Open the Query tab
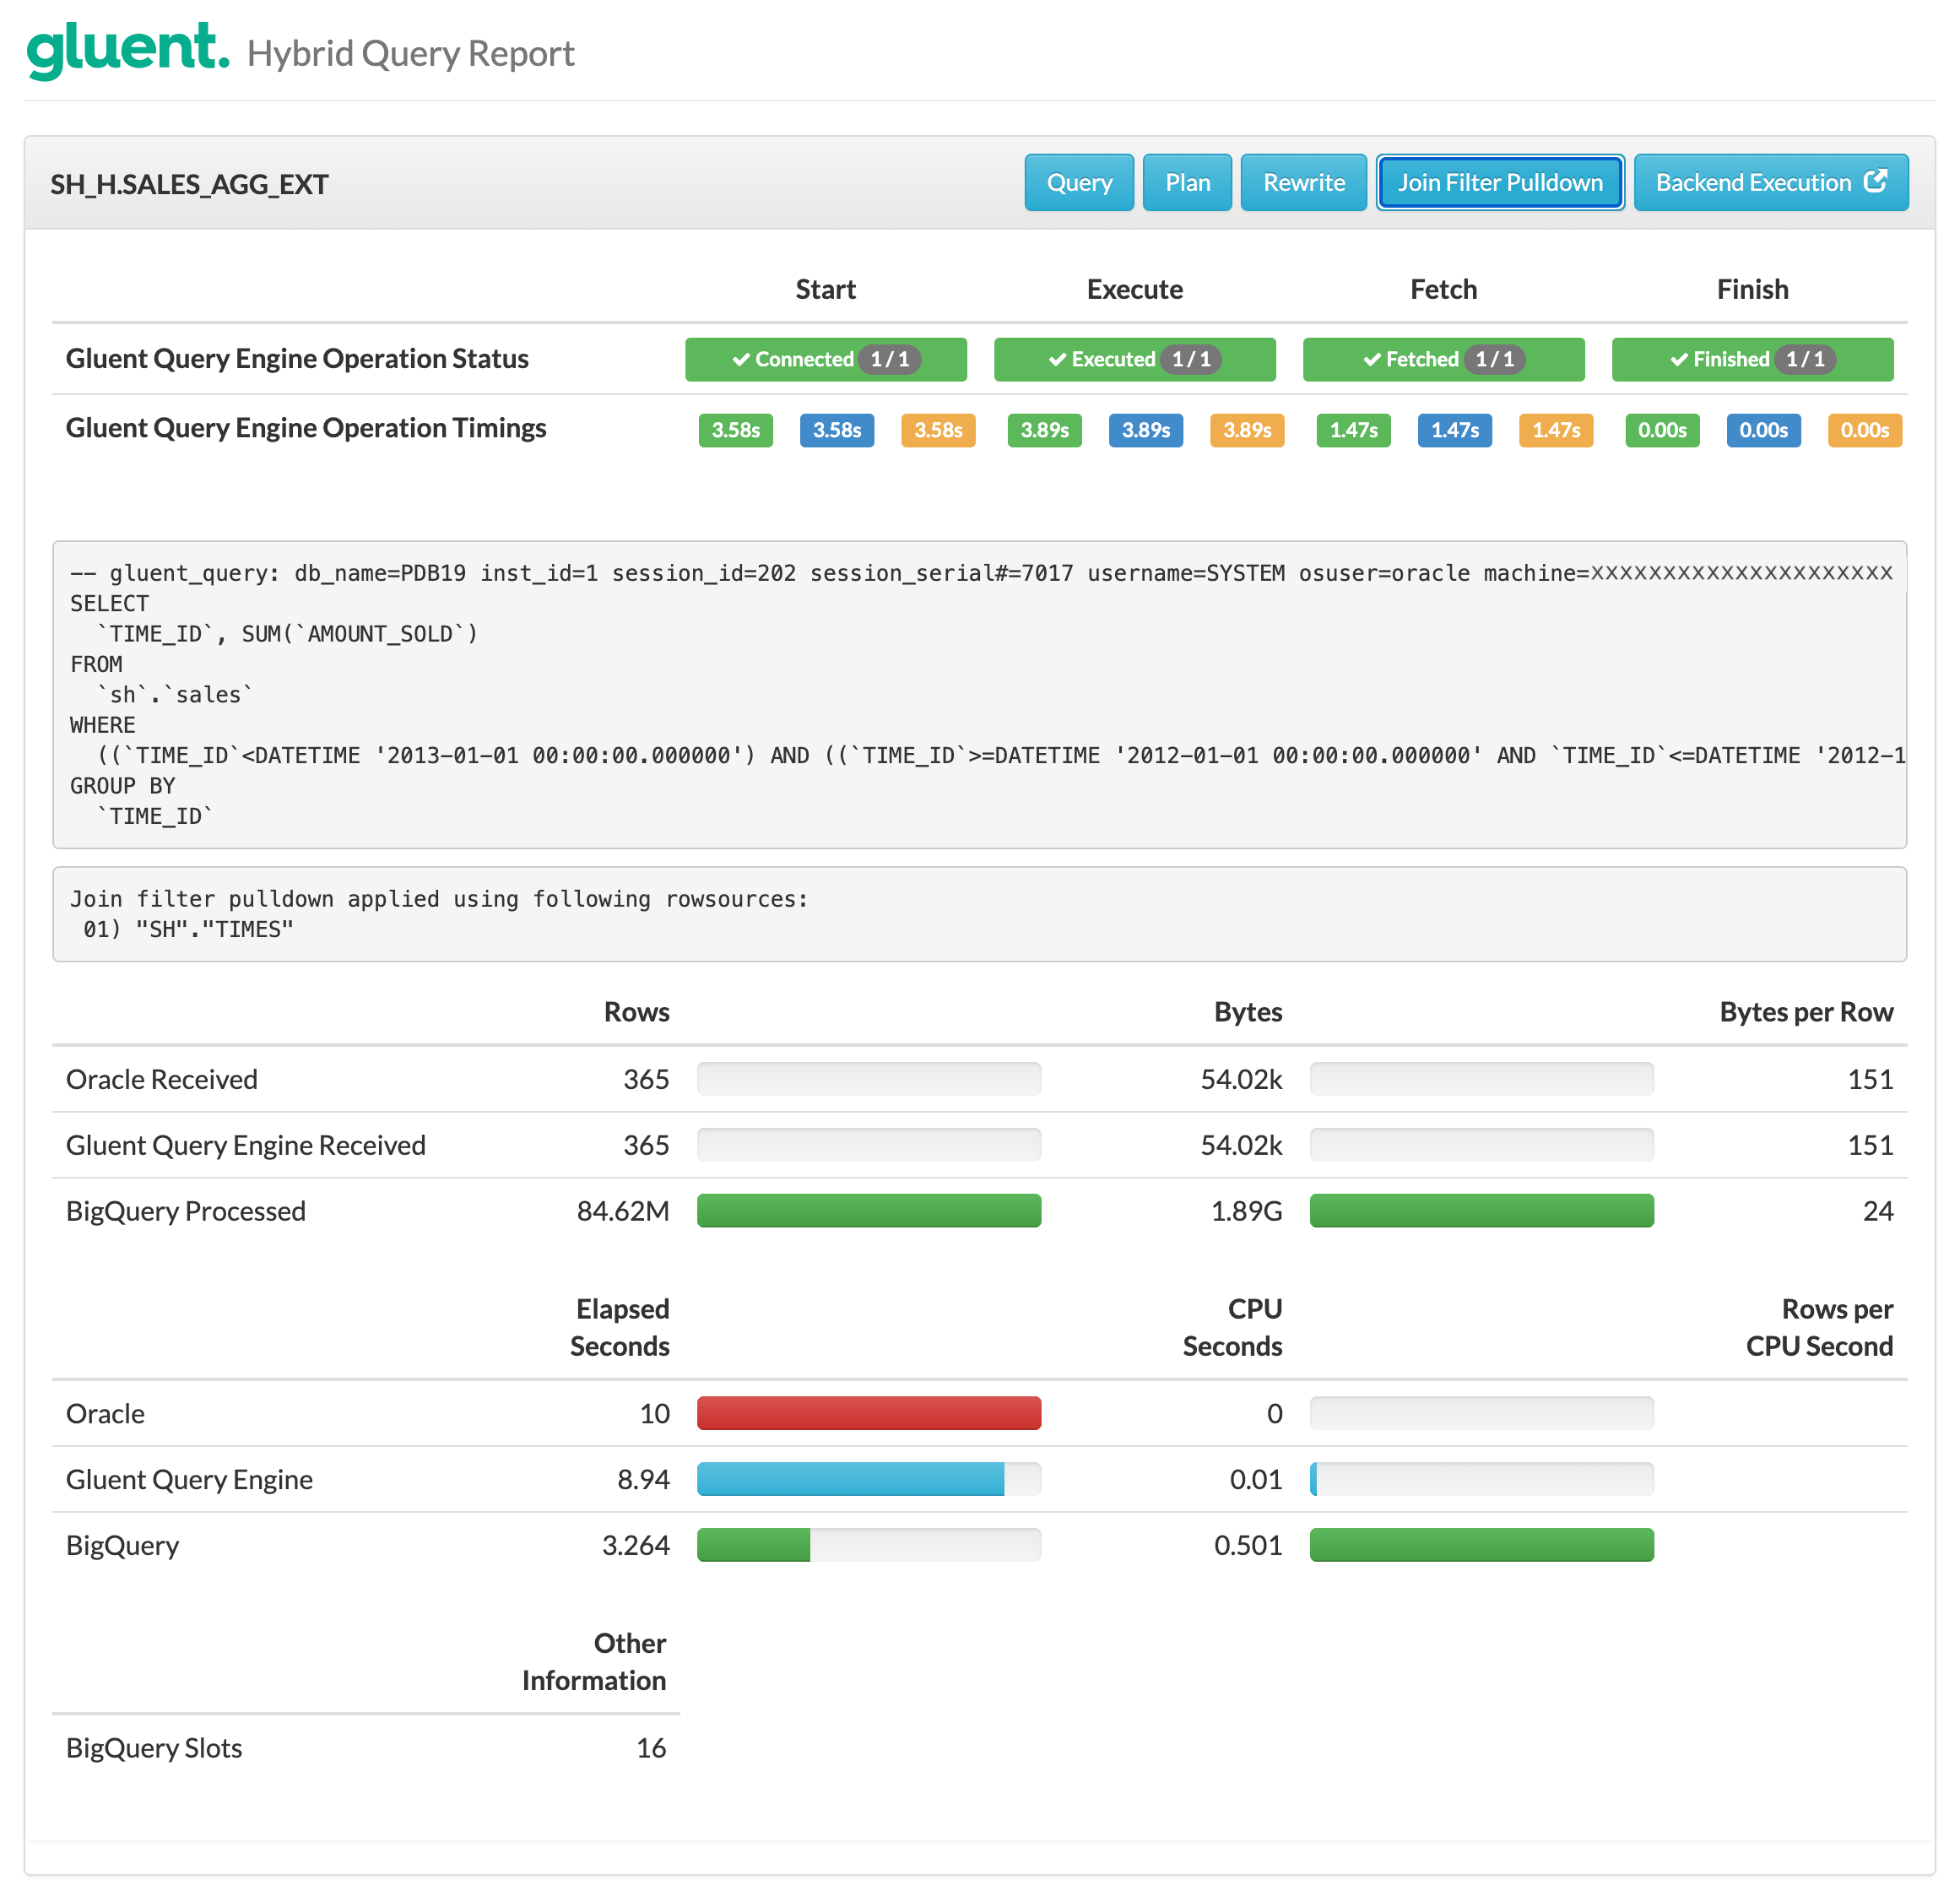Image resolution: width=1960 pixels, height=1891 pixels. [1079, 182]
